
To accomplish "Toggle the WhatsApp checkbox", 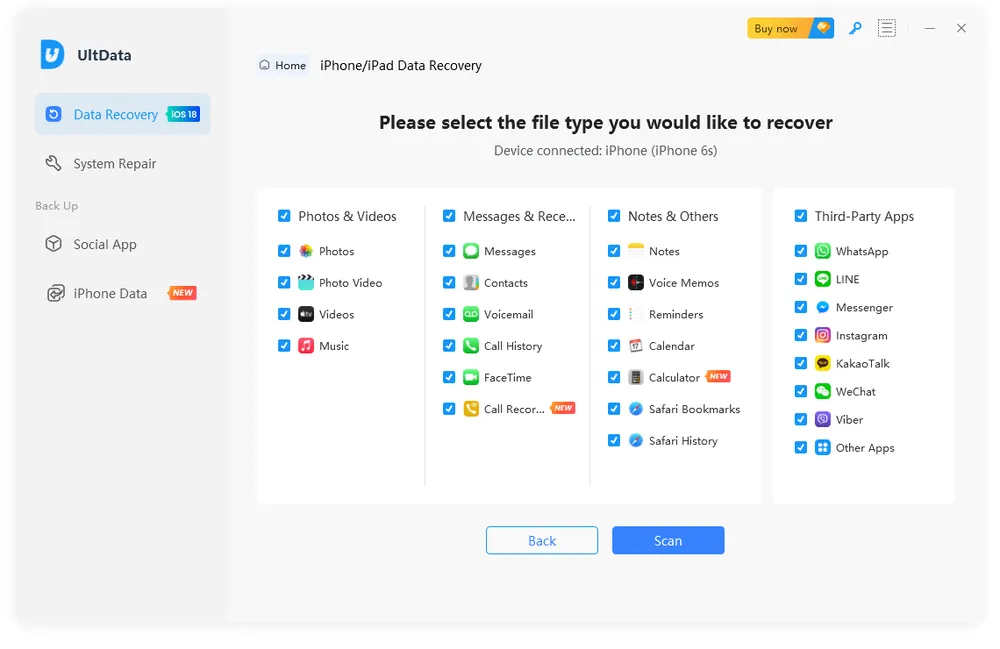I will 801,251.
